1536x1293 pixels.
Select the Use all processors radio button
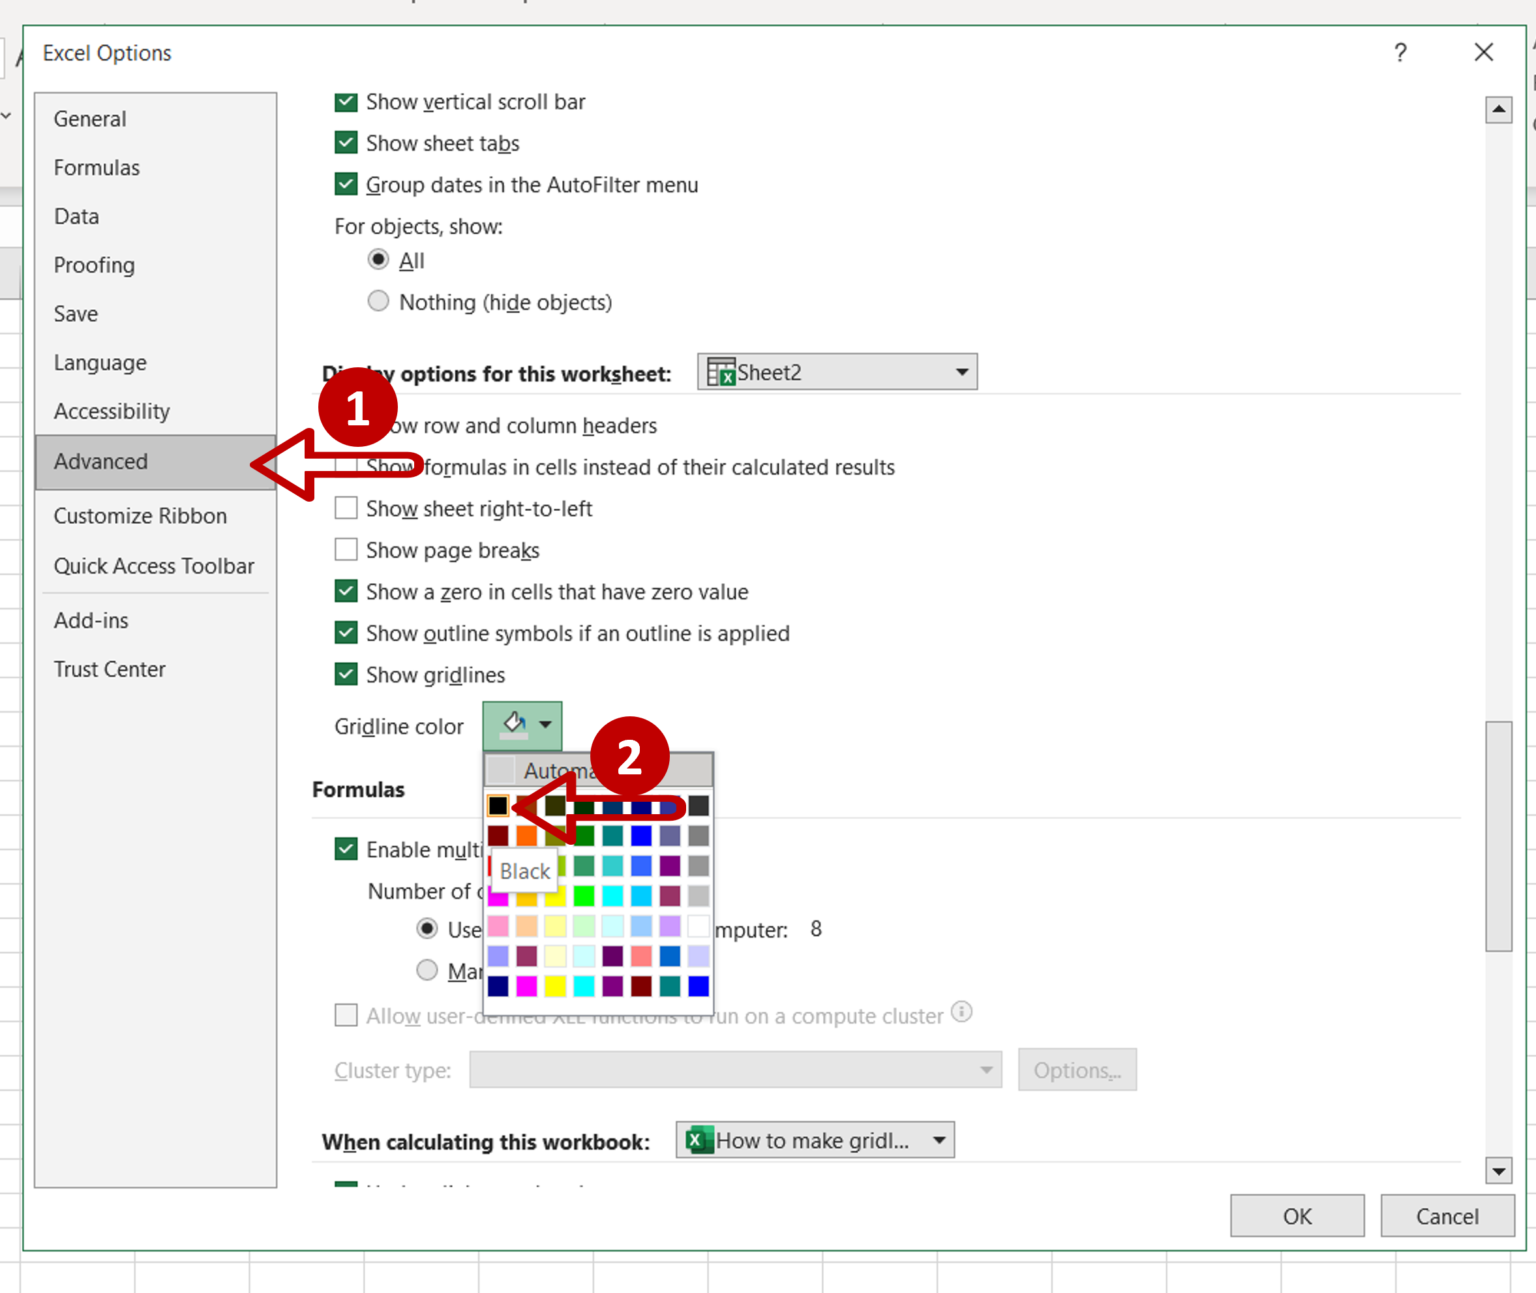click(x=427, y=929)
